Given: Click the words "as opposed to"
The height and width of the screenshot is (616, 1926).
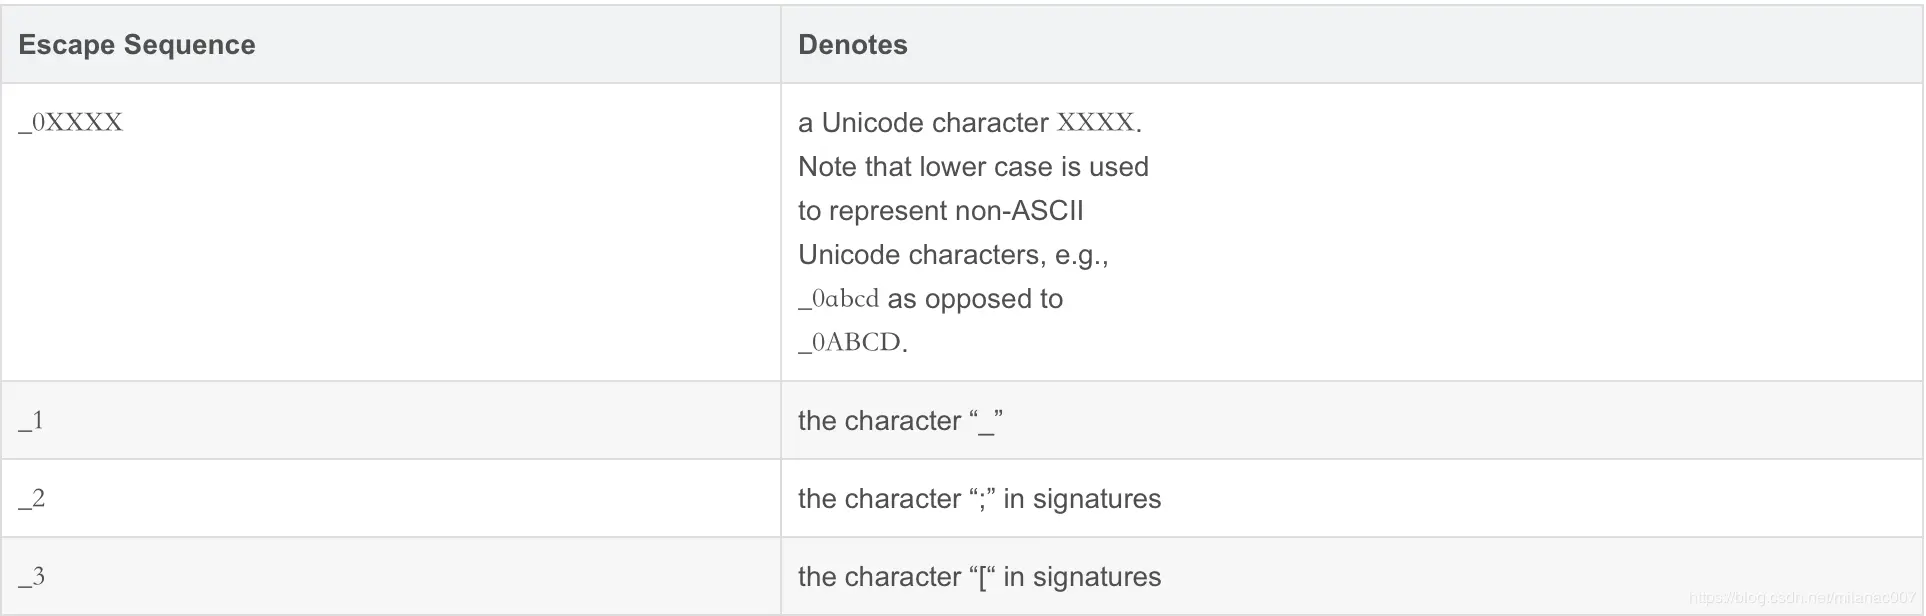Looking at the screenshot, I should click(975, 299).
